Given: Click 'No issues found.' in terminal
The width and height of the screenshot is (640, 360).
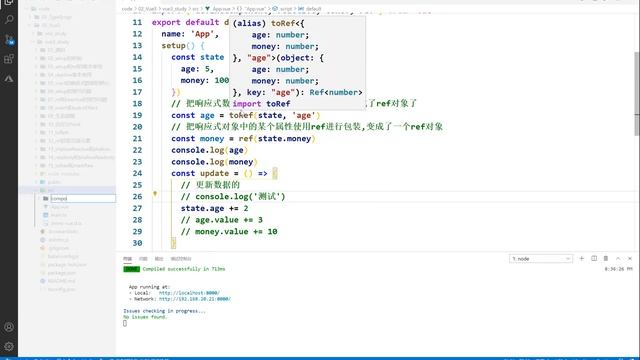Looking at the screenshot, I should (x=145, y=317).
